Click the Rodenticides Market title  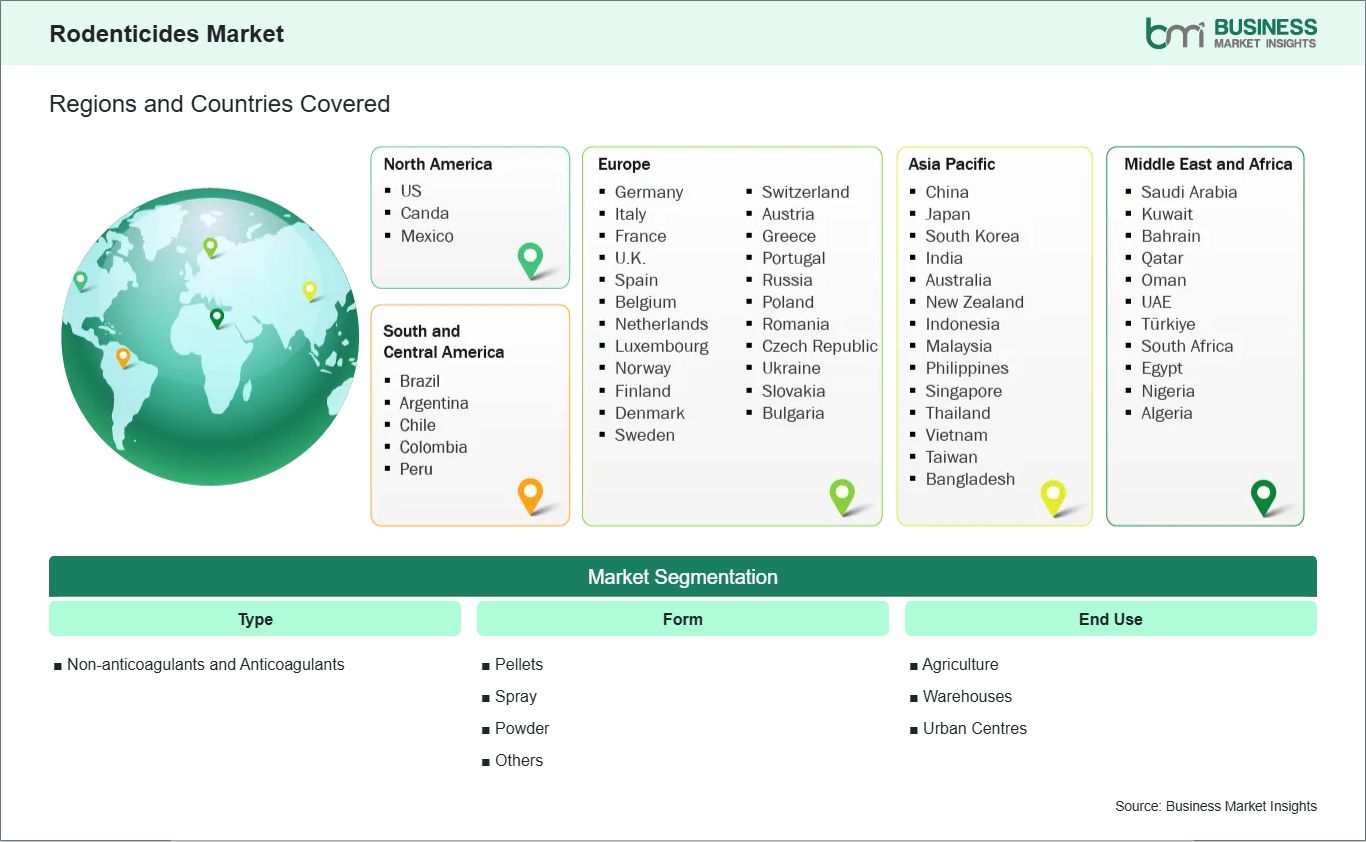click(x=167, y=34)
